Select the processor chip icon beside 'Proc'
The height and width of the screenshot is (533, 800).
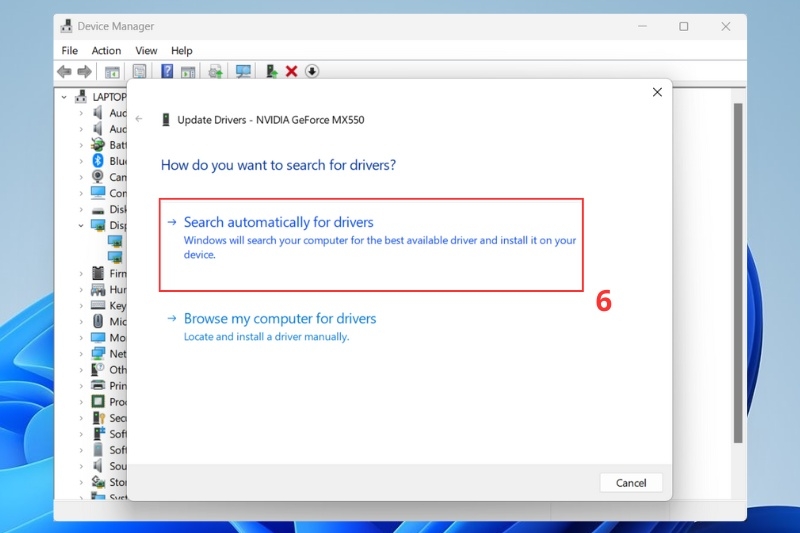pyautogui.click(x=98, y=401)
